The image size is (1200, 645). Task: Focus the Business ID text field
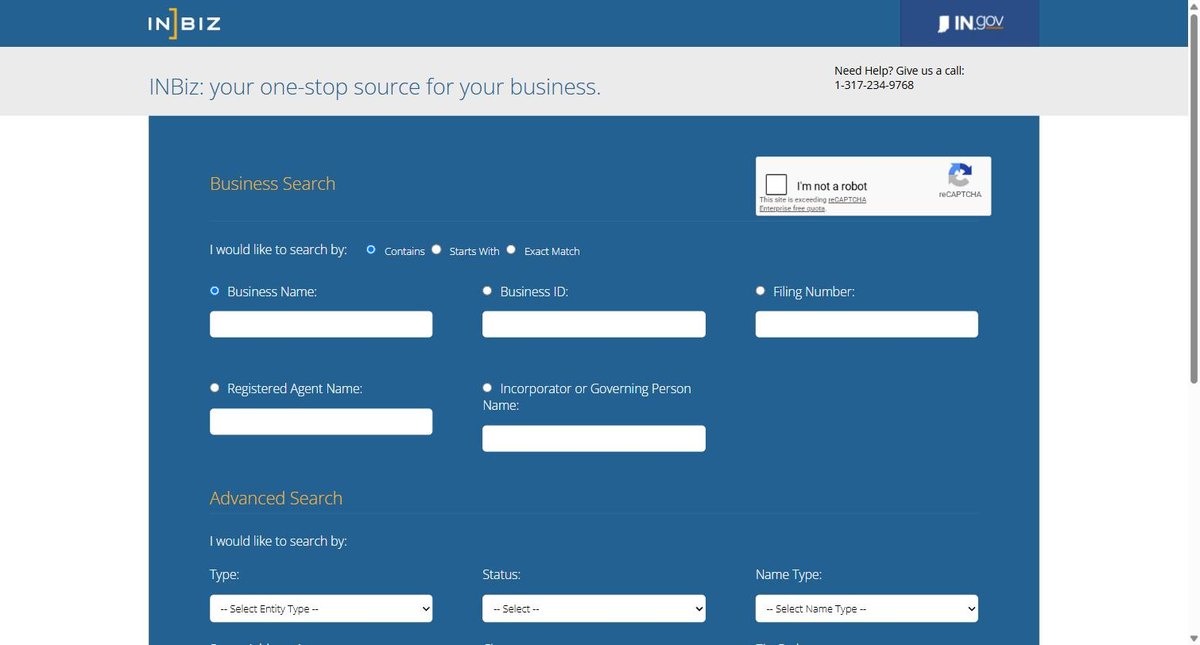pyautogui.click(x=594, y=324)
